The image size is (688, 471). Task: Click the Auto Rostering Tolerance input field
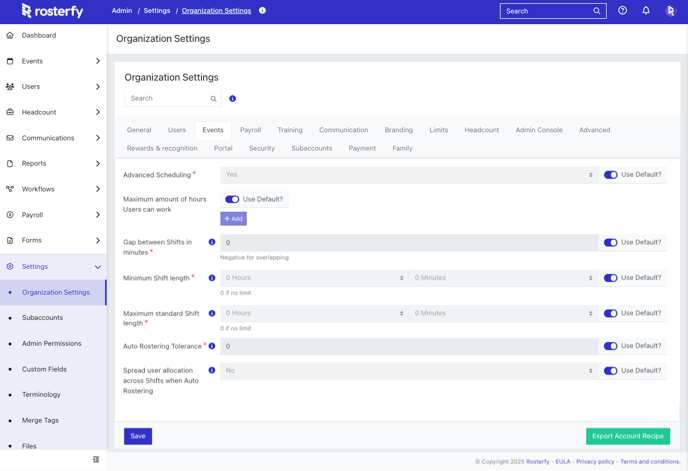pyautogui.click(x=409, y=346)
